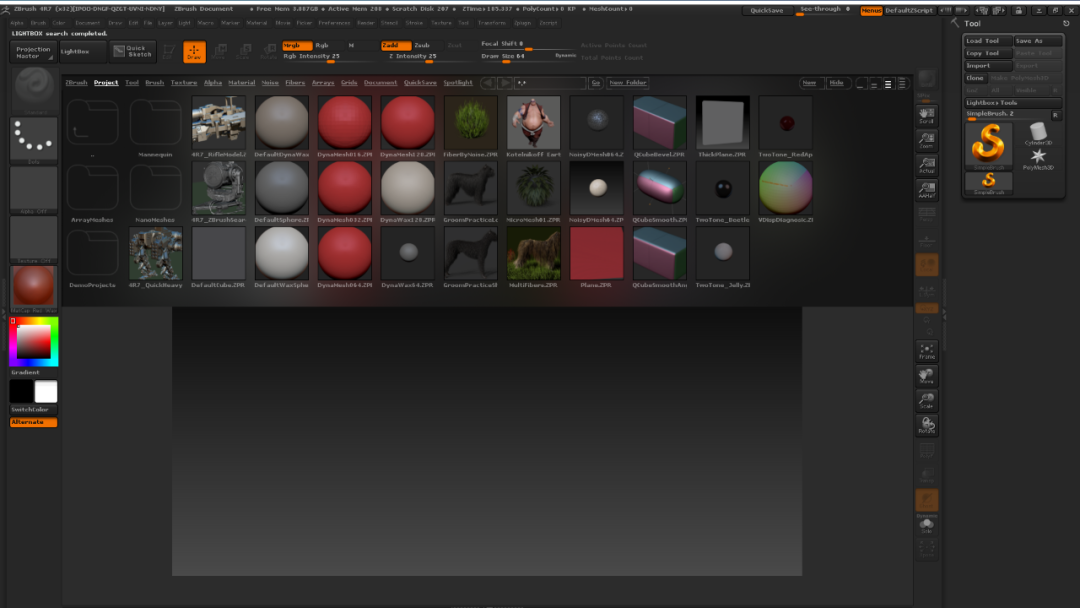Click the Go button in Lightbox
Viewport: 1080px width, 608px height.
coord(596,83)
